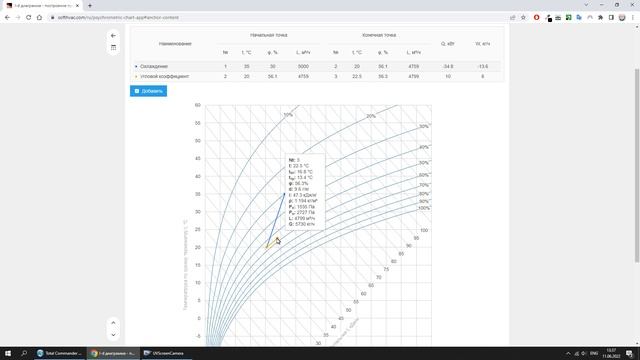This screenshot has height=360, width=640.
Task: Open the tab search chevron in the title bar
Action: tap(586, 5)
